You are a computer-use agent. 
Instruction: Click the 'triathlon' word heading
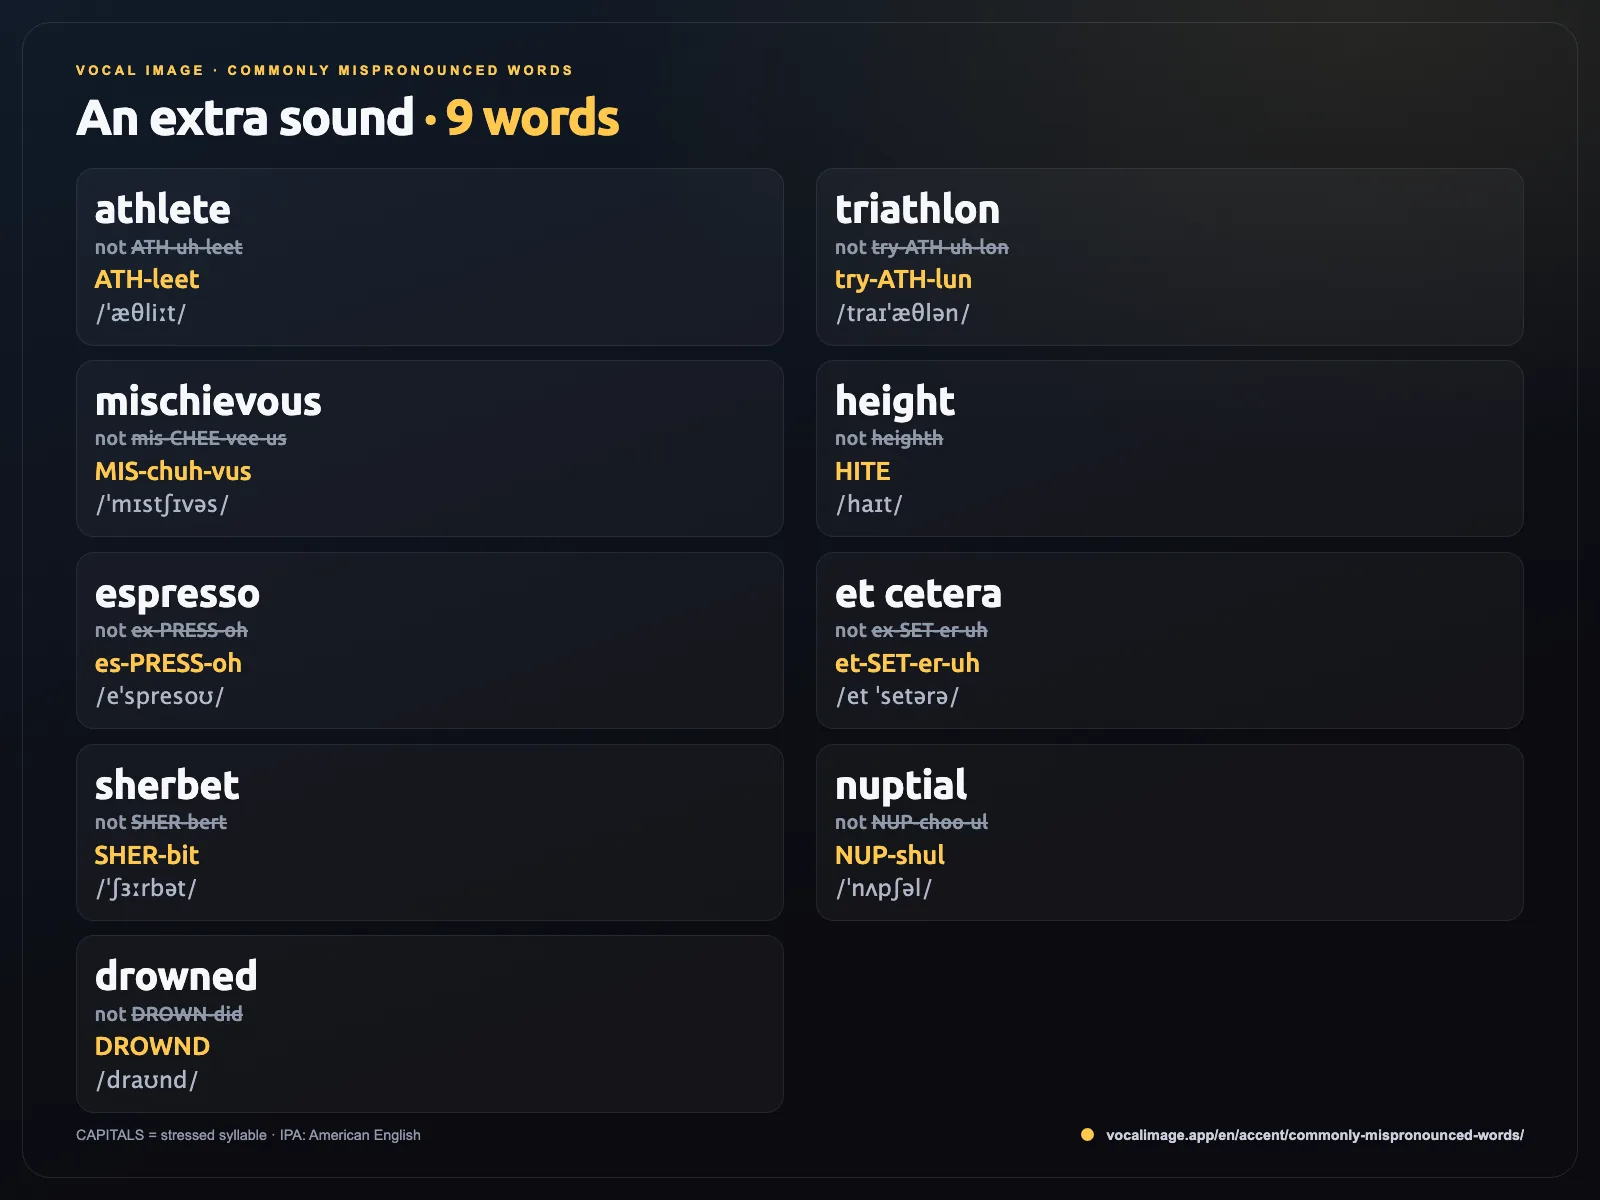point(917,209)
